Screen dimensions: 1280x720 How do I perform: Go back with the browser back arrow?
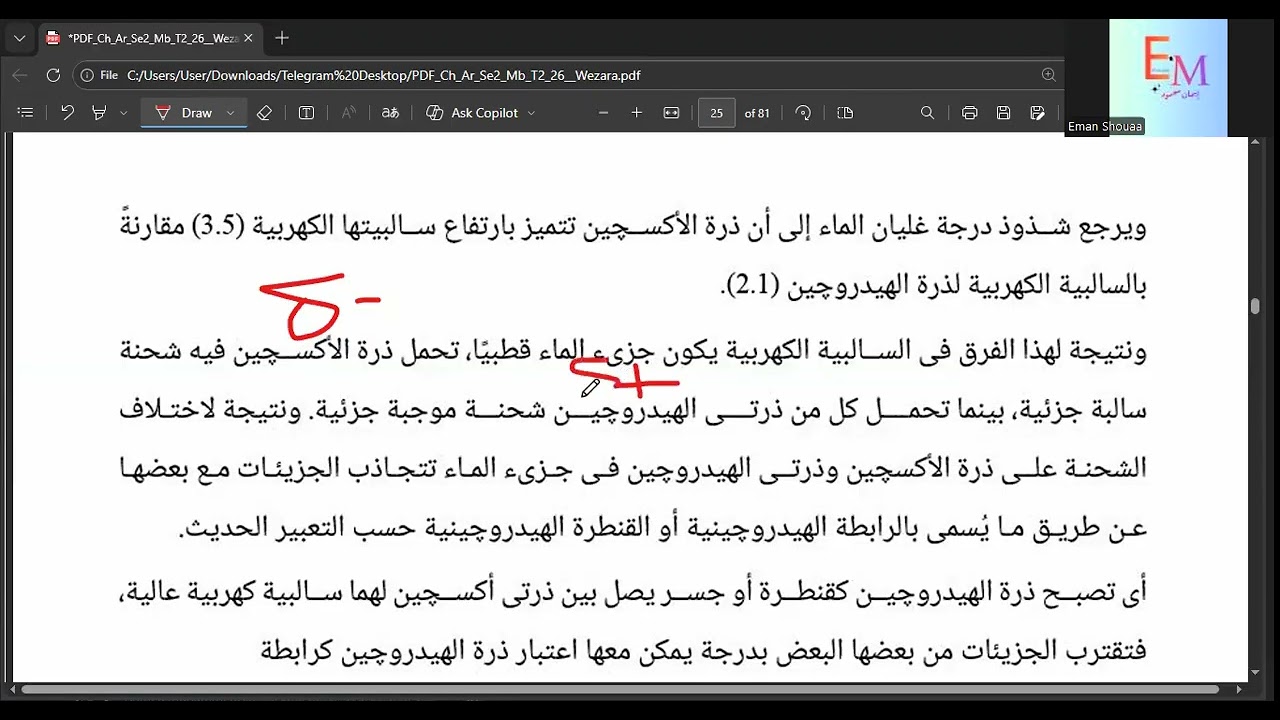click(x=20, y=75)
